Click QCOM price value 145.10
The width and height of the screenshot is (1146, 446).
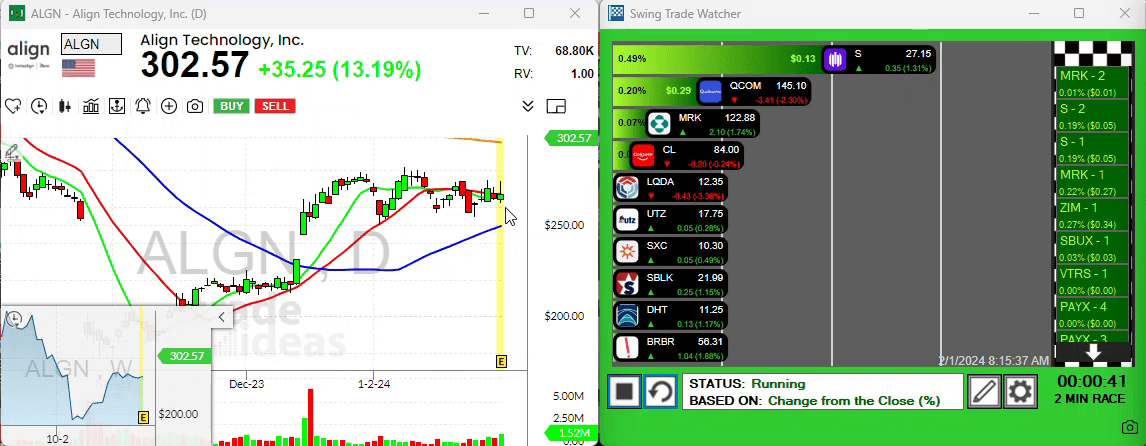coord(793,86)
